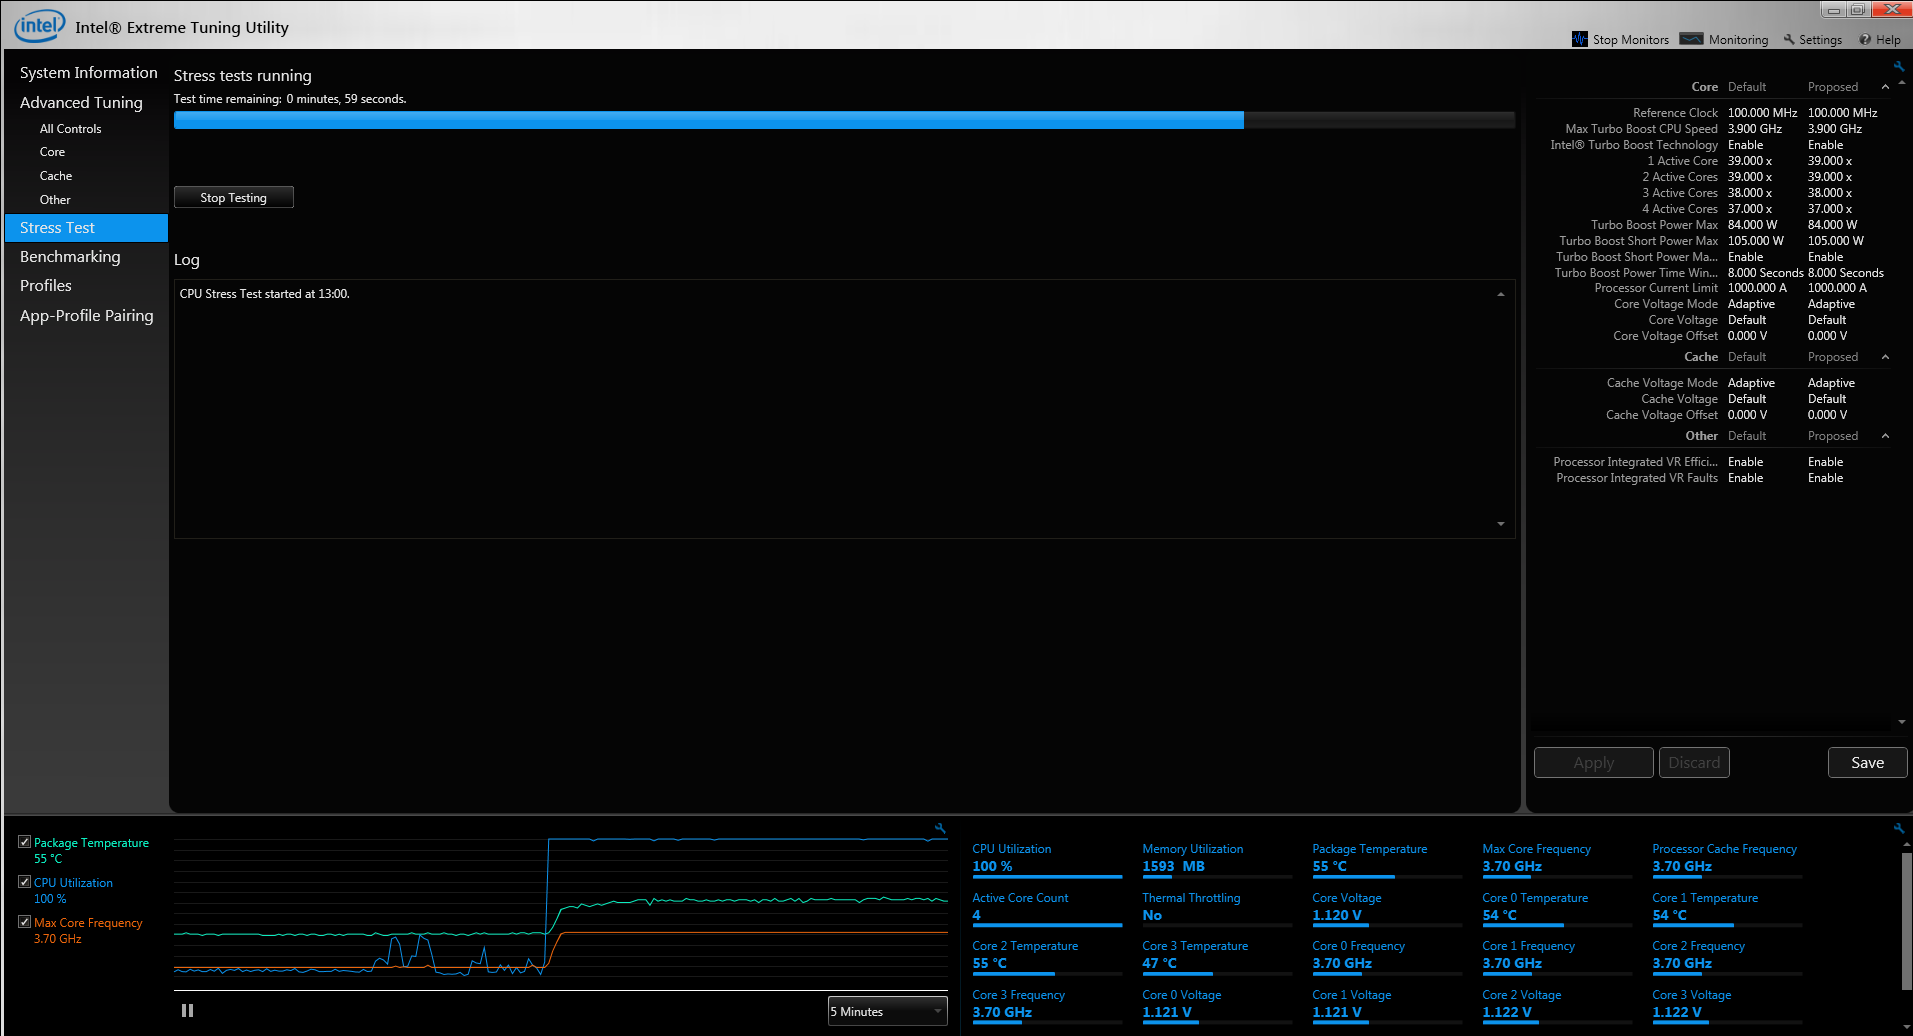Screen dimensions: 1913x1036
Task: Open the 5 Minutes graph duration dropdown
Action: click(x=887, y=1011)
